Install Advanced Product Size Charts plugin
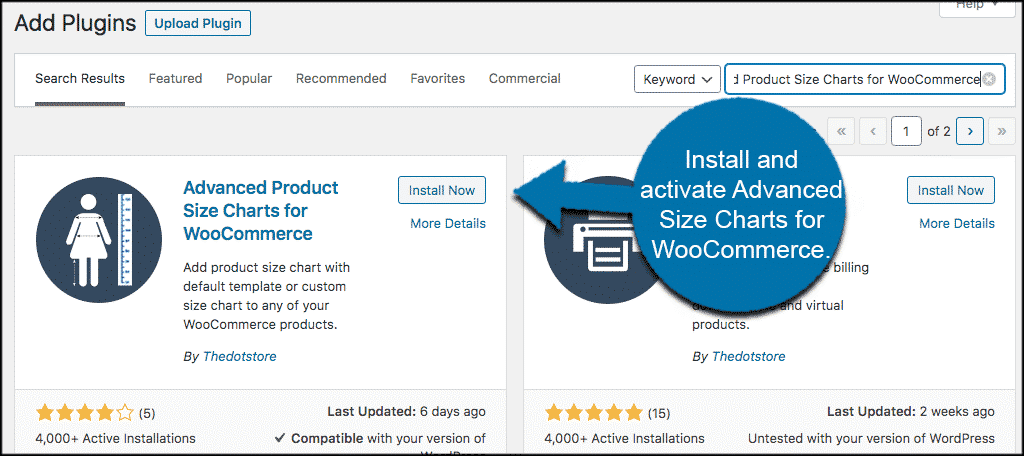The width and height of the screenshot is (1024, 456). (x=441, y=190)
